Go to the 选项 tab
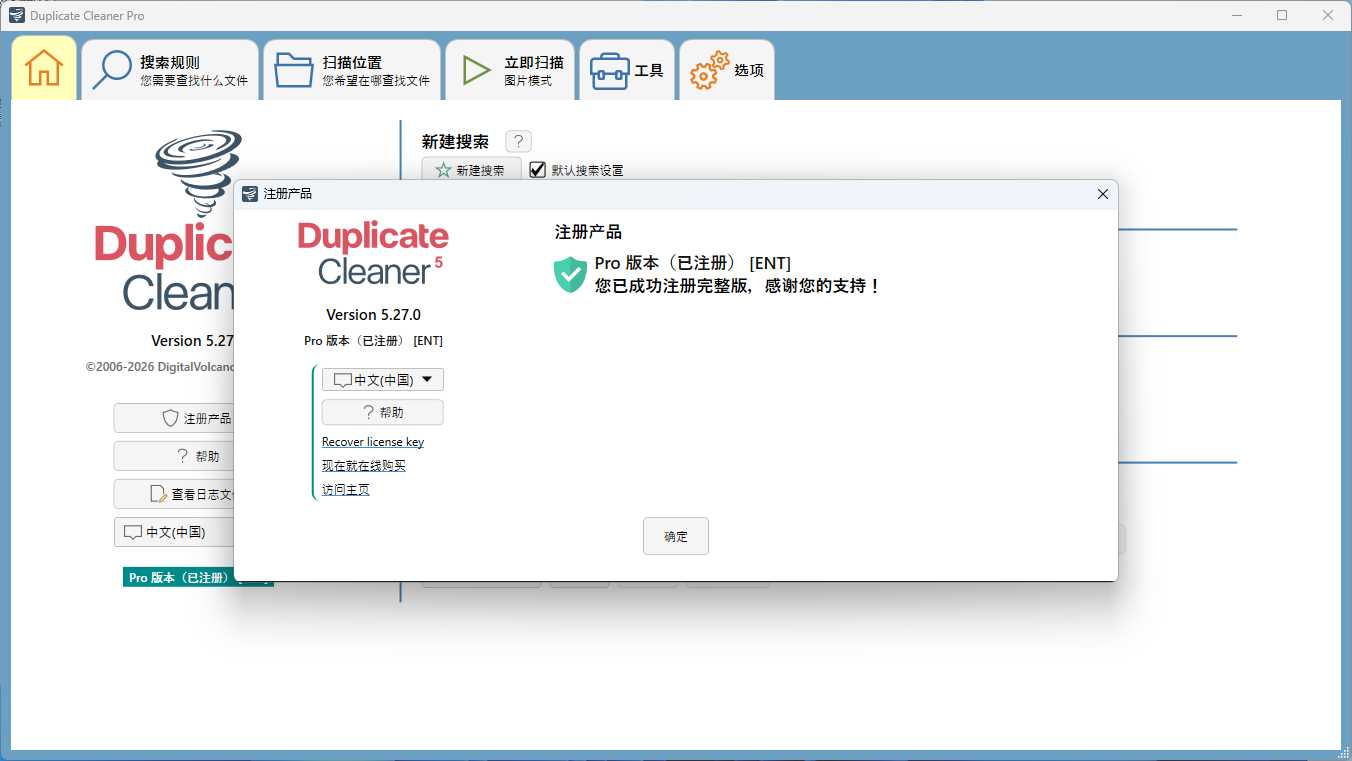 727,70
